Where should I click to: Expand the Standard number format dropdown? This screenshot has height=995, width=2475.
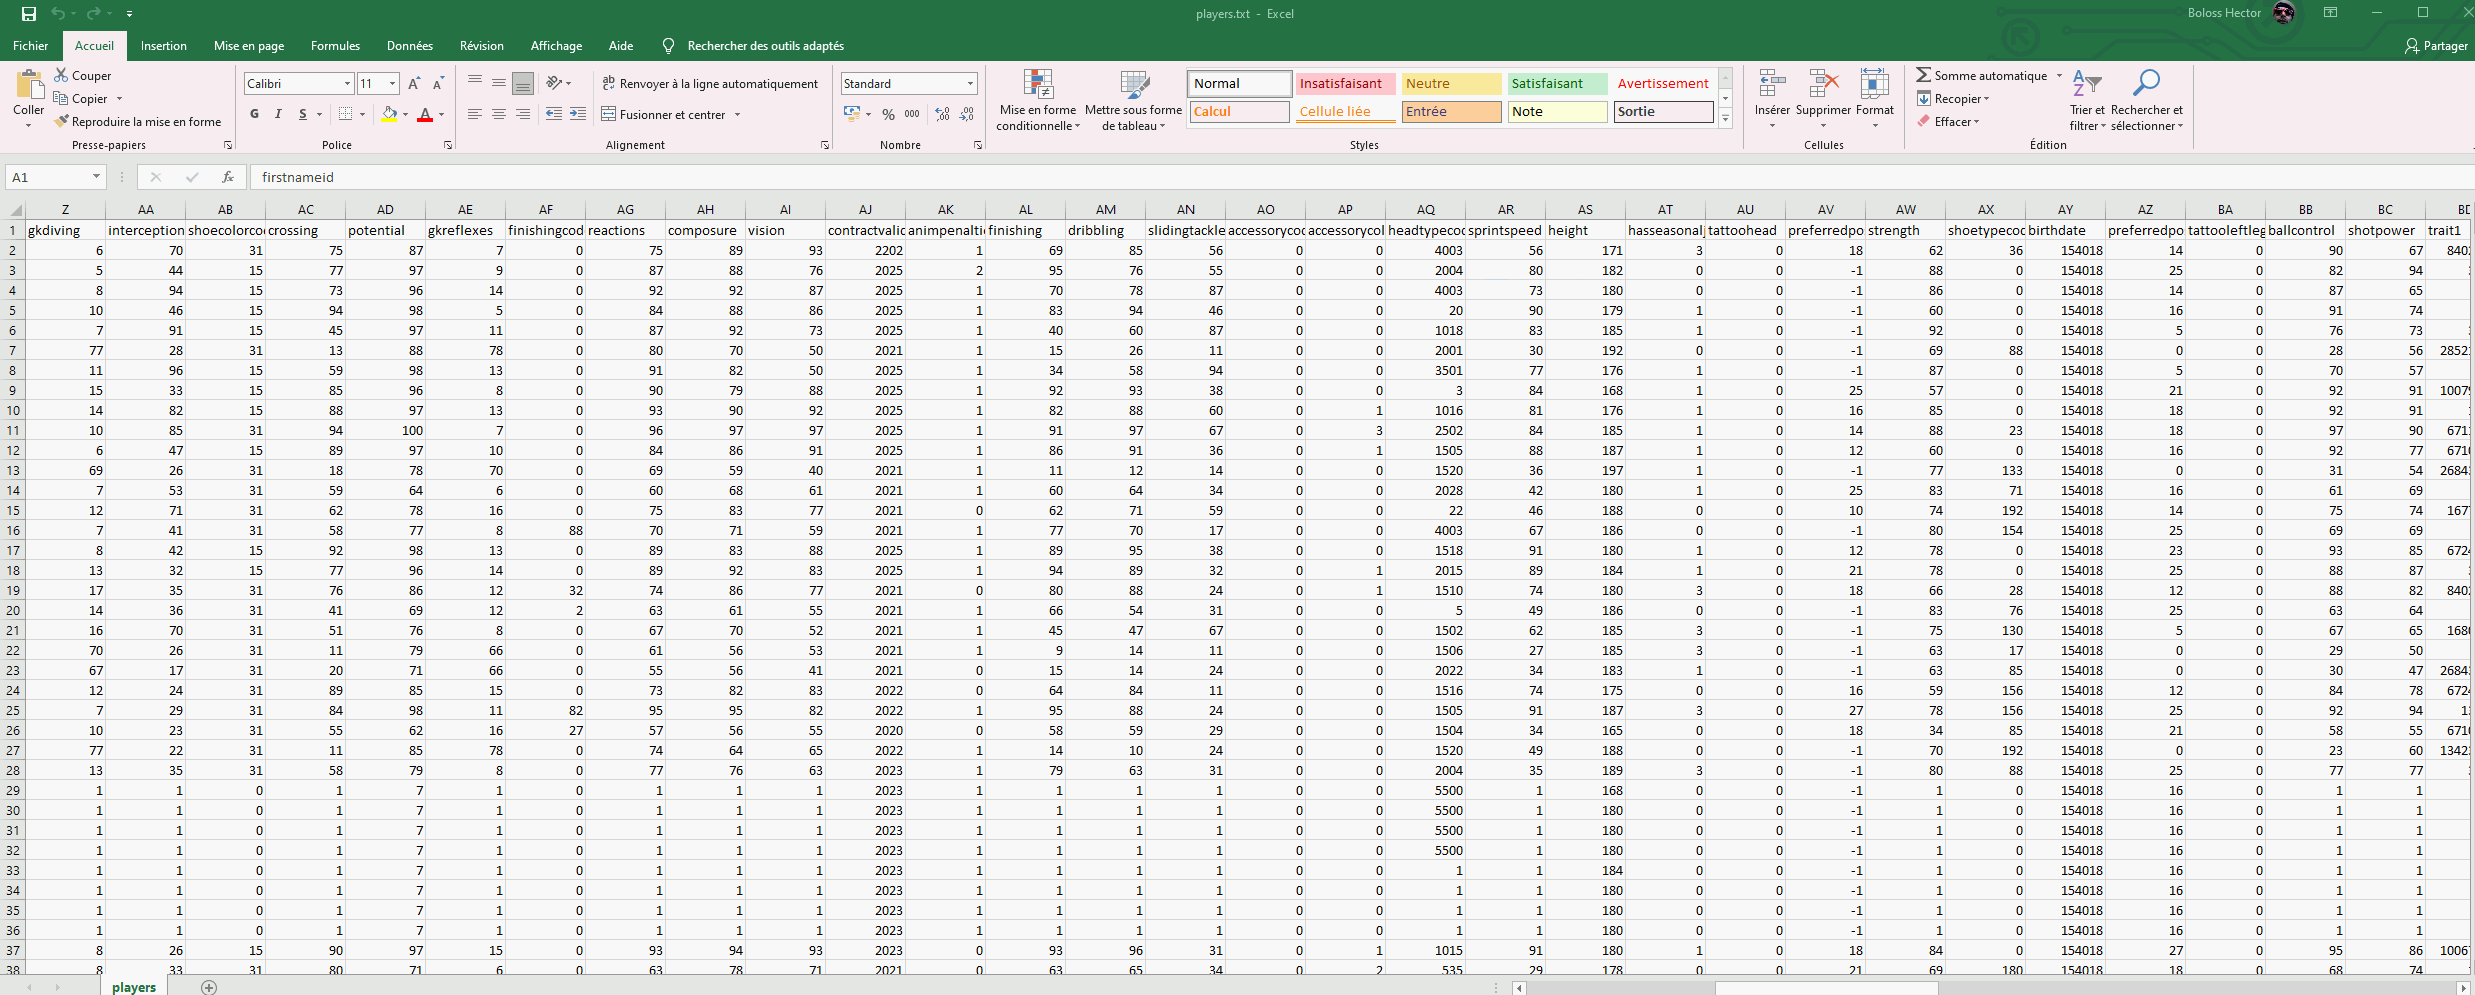[970, 84]
